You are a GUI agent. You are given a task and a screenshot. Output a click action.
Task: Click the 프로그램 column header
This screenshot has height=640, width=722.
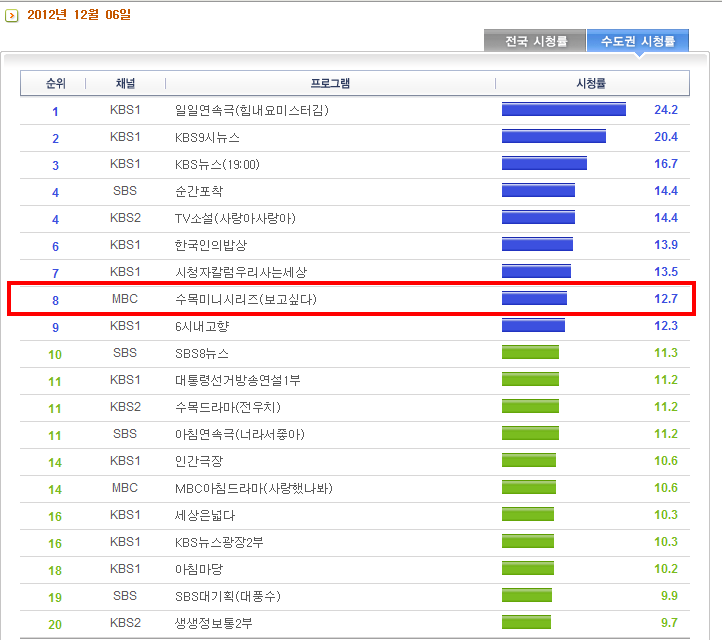(x=330, y=83)
